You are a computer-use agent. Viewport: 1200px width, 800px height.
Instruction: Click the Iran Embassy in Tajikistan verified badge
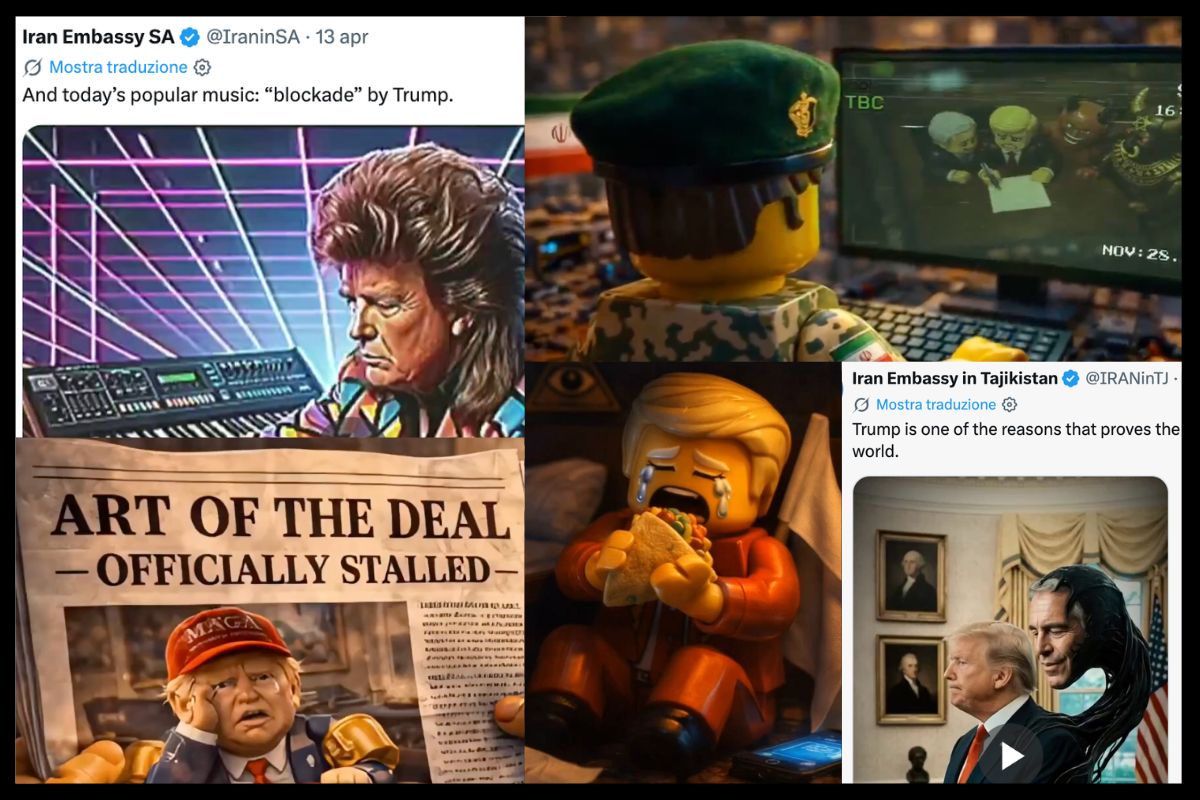(x=1071, y=378)
